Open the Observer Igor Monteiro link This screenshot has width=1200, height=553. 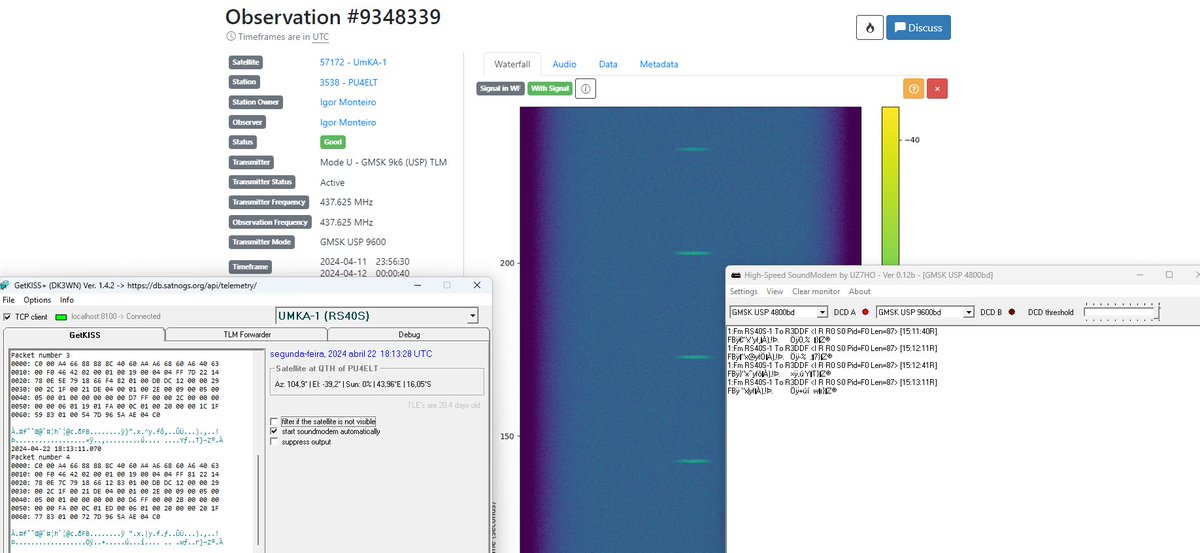(x=348, y=122)
